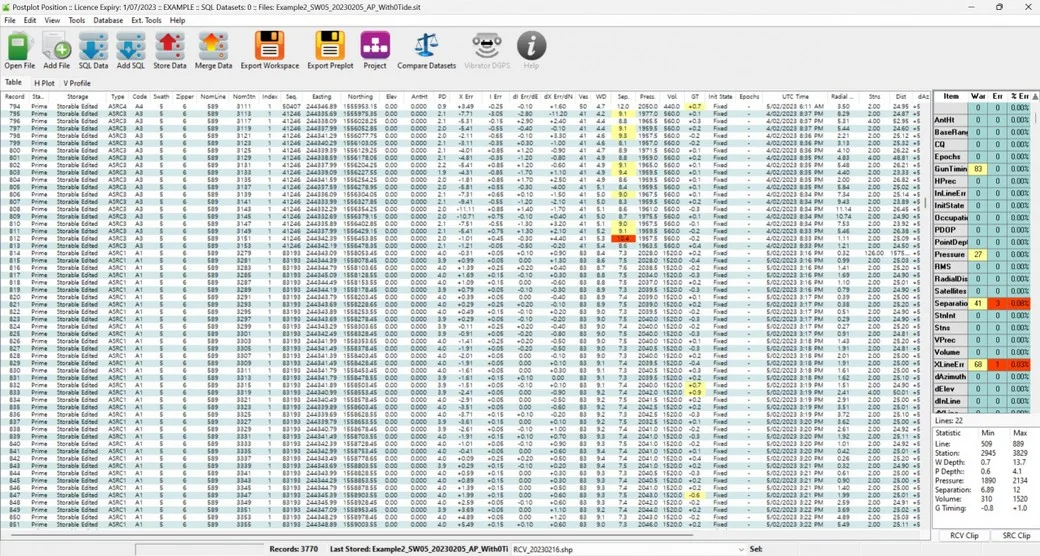This screenshot has height=556, width=1040.
Task: Expand the RCV_20230216.shp dropdown
Action: point(739,549)
